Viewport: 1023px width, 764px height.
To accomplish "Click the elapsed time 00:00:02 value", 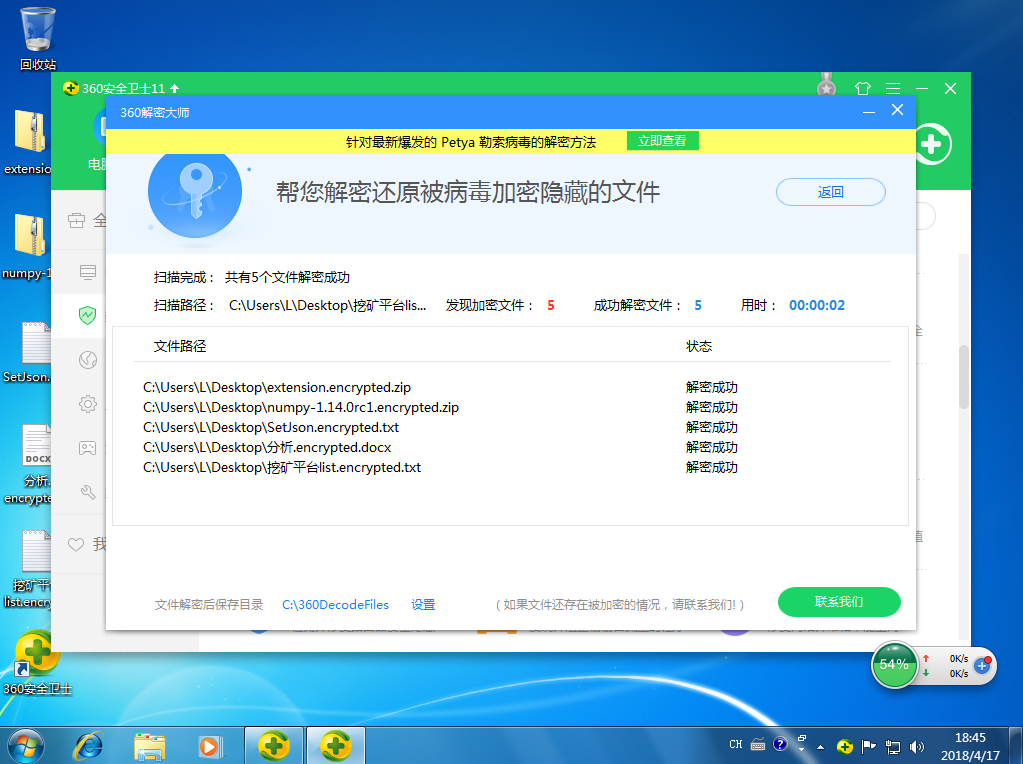I will tap(817, 305).
